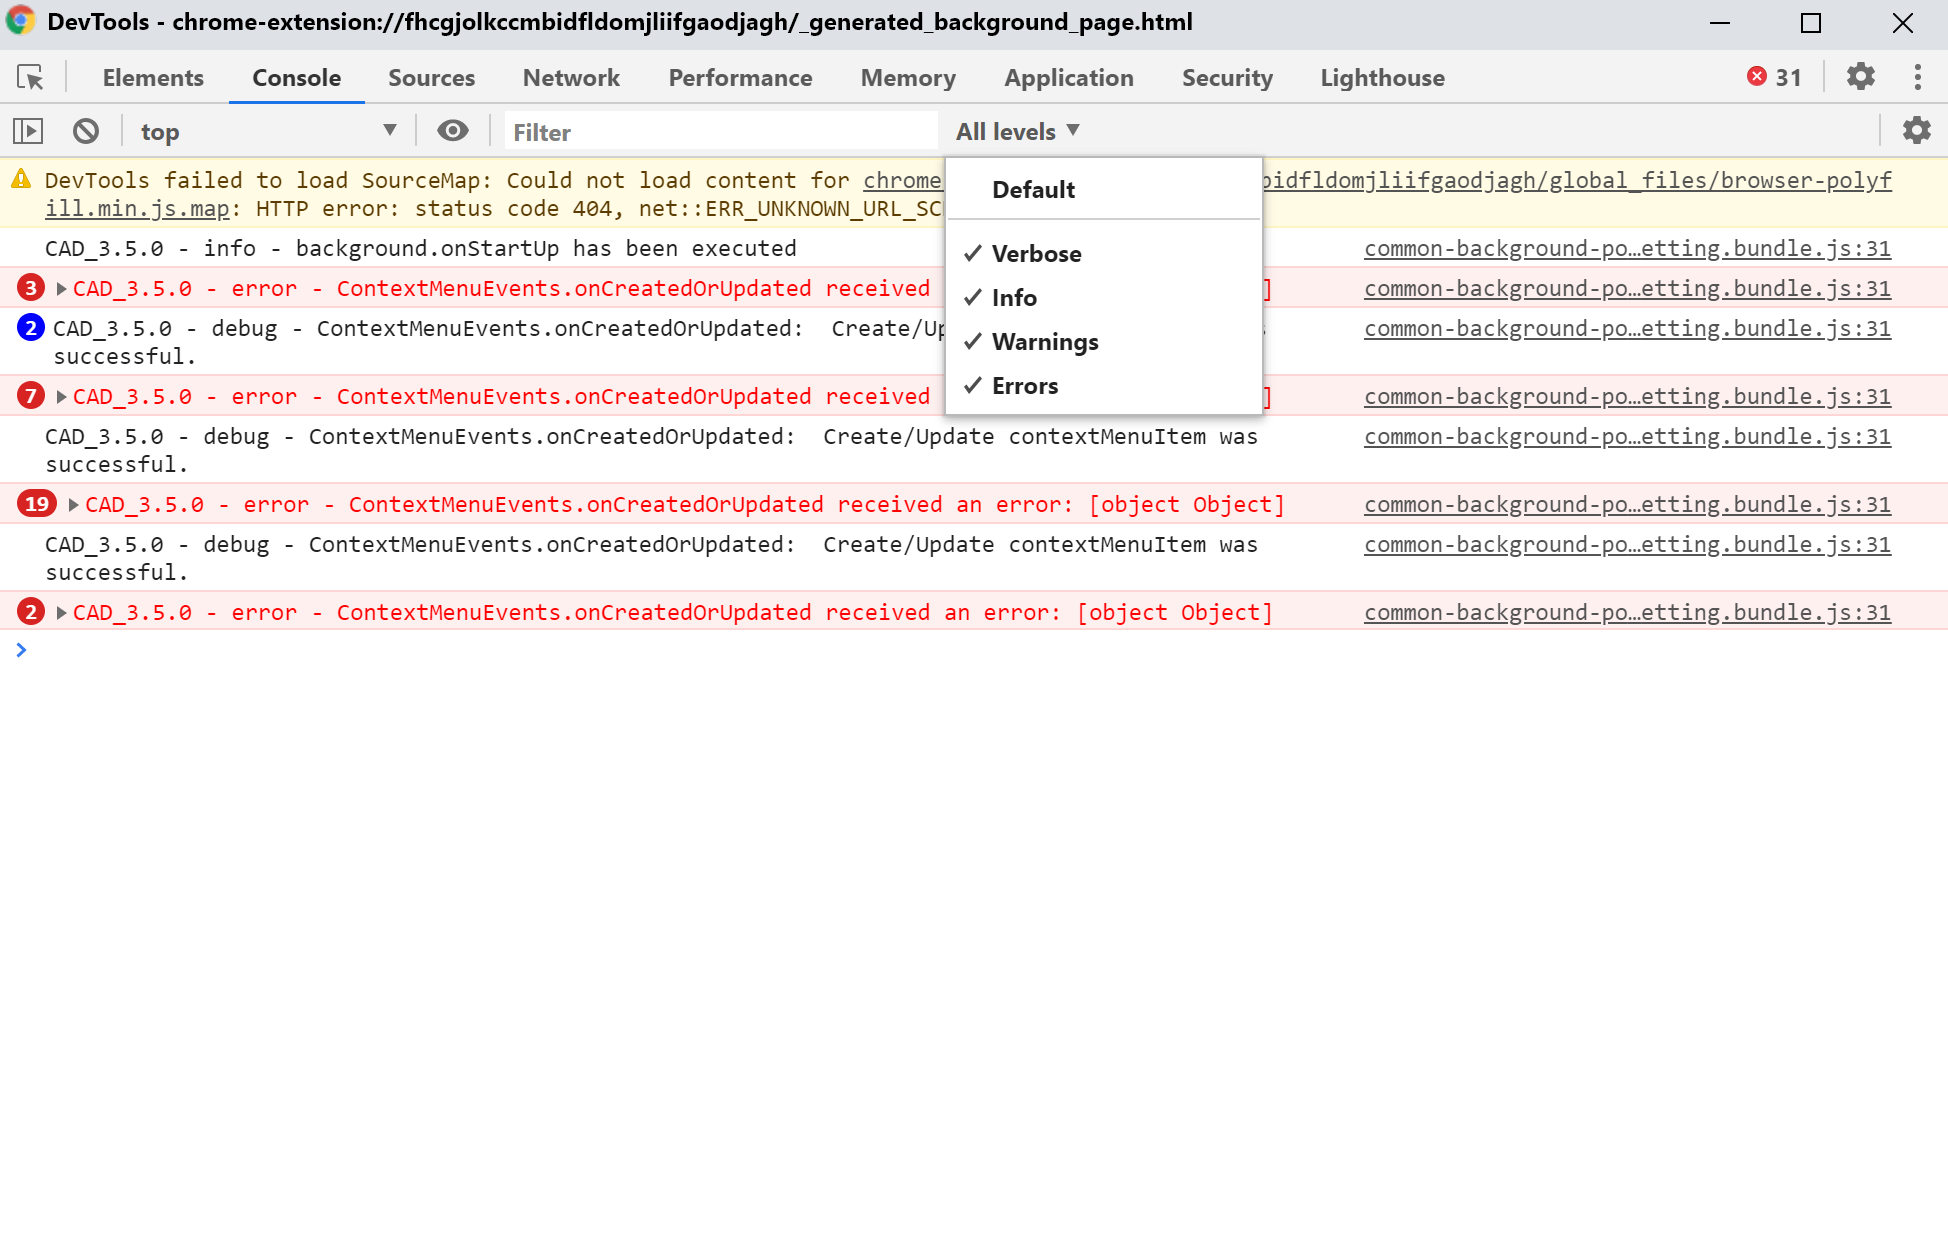1948x1258 pixels.
Task: Click into the Filter text field
Action: coord(720,132)
